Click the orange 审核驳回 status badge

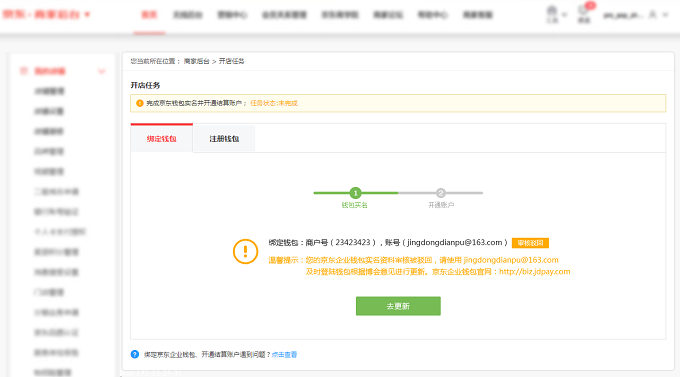coord(530,243)
